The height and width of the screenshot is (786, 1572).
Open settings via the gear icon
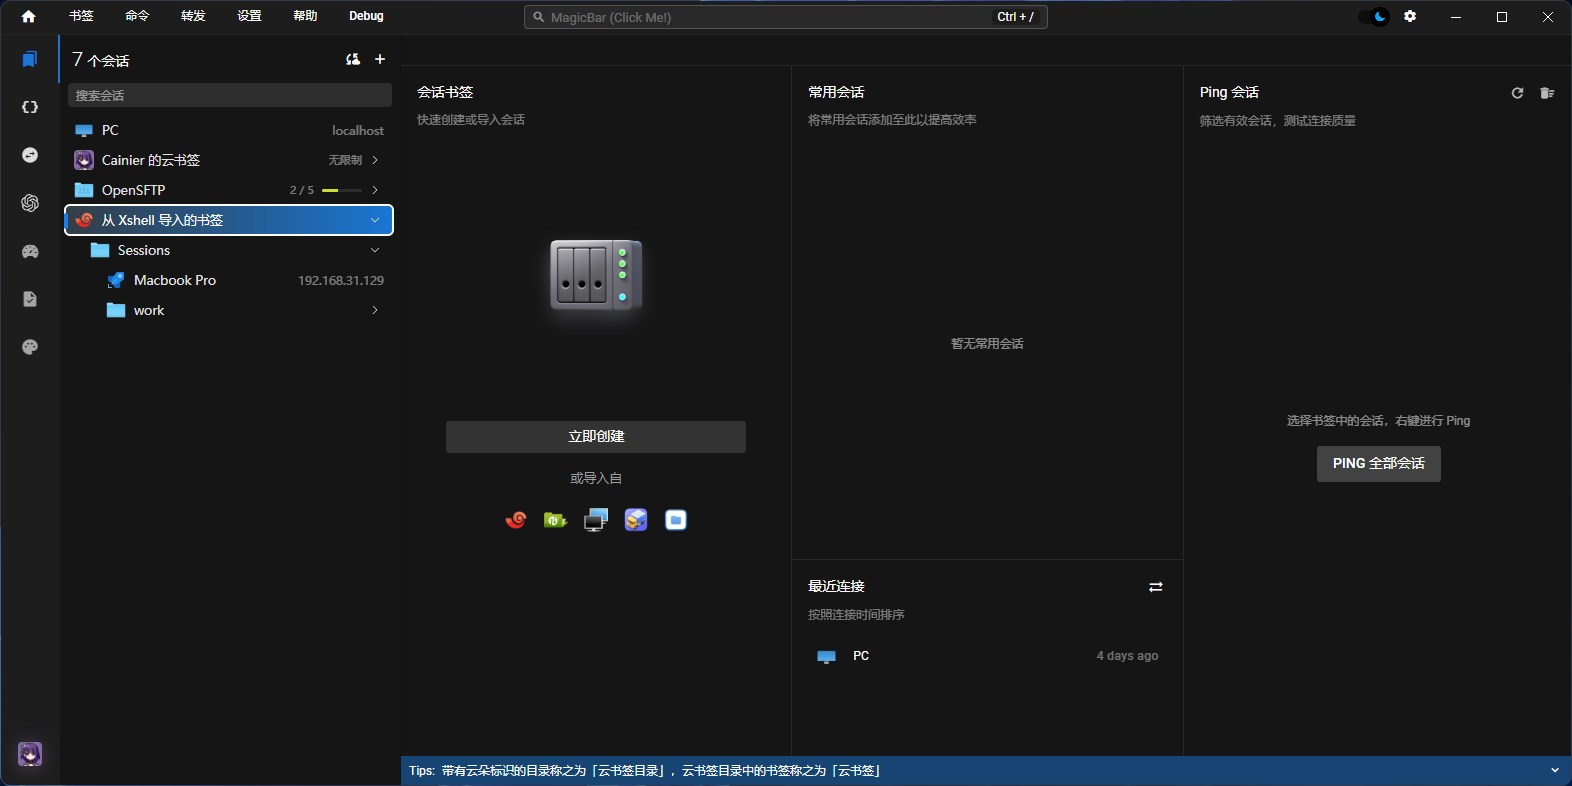[1410, 16]
